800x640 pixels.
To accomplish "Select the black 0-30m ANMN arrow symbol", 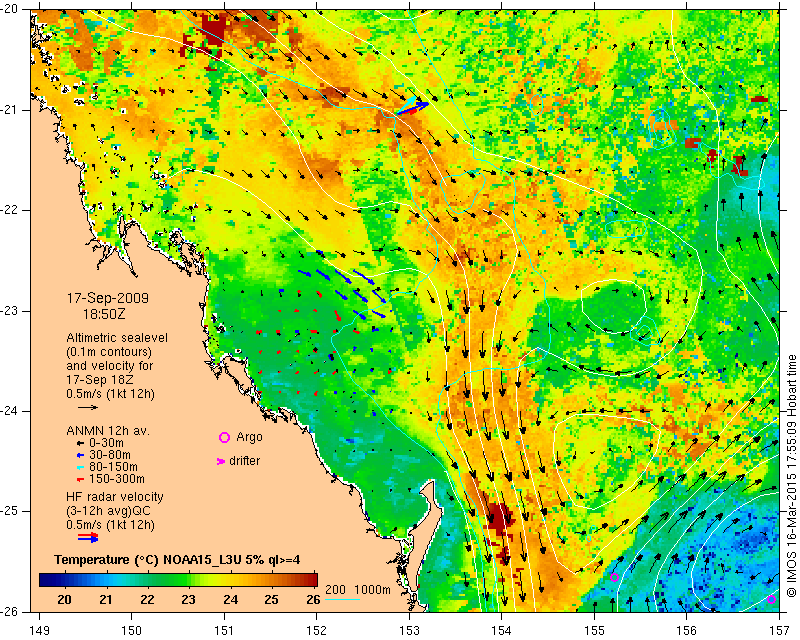I will tap(80, 444).
